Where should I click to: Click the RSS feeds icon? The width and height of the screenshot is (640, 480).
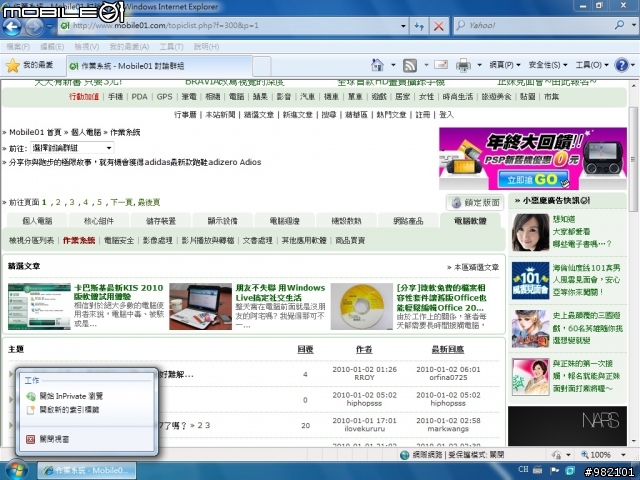click(410, 65)
